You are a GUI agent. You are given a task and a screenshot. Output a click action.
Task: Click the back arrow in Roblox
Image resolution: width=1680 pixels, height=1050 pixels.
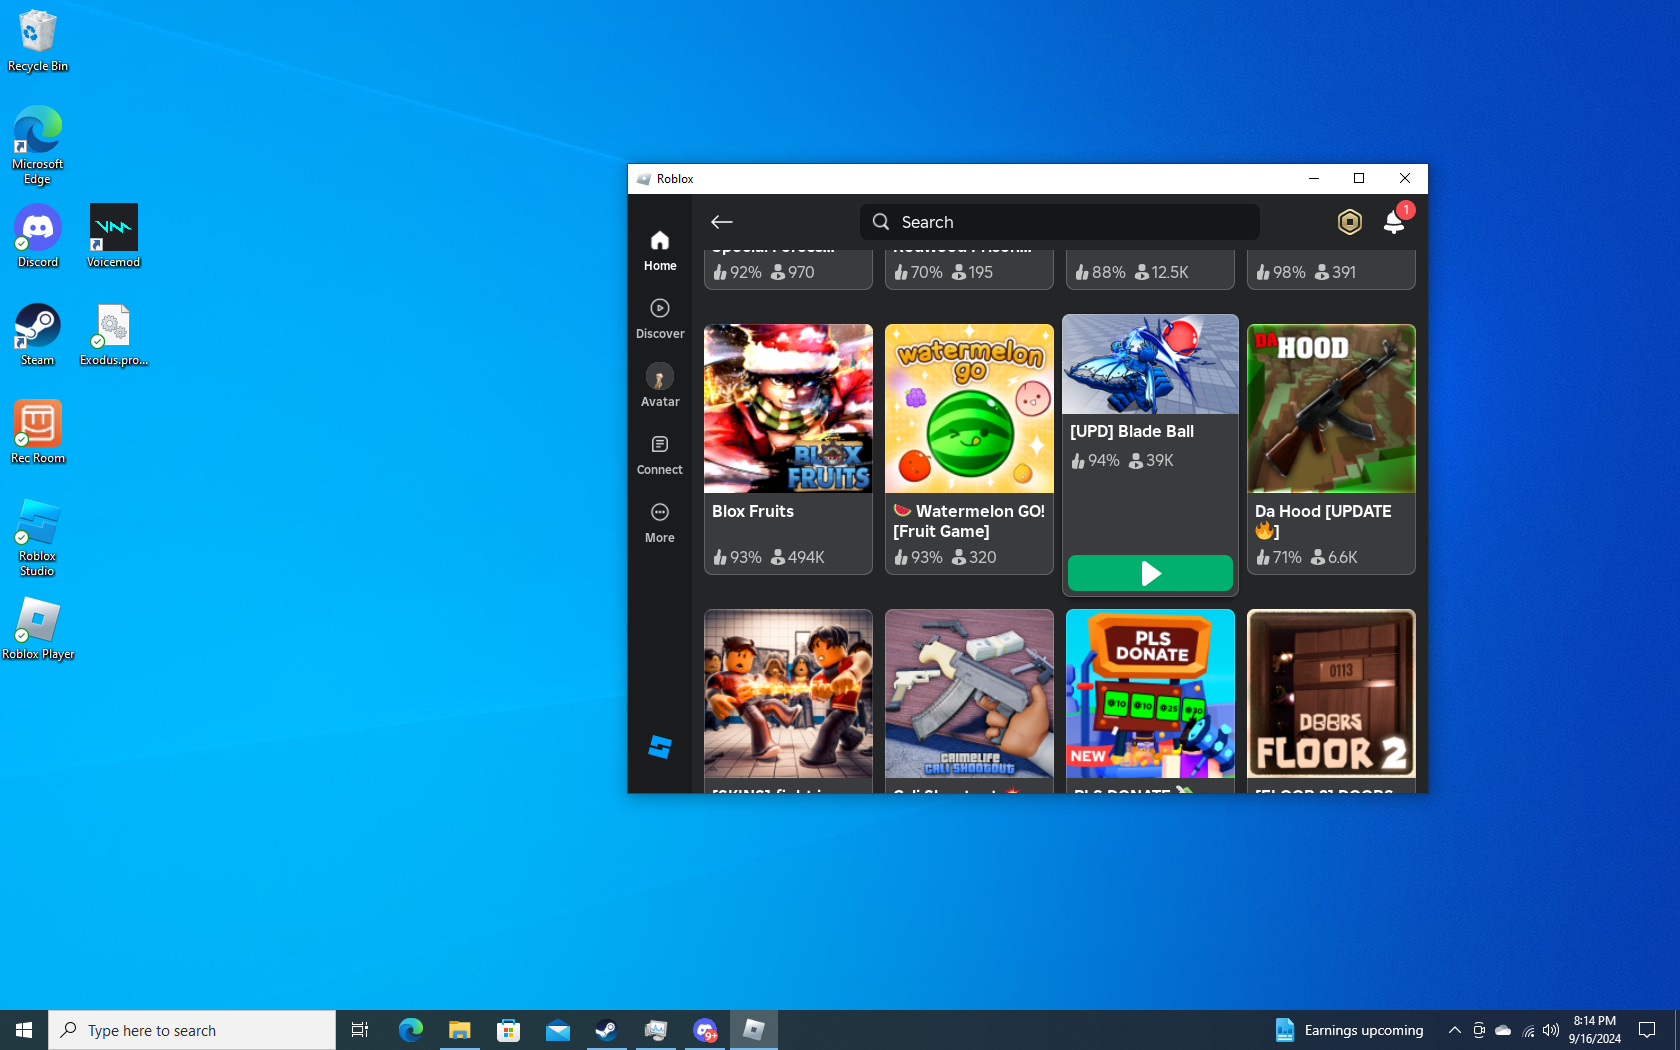pyautogui.click(x=722, y=222)
